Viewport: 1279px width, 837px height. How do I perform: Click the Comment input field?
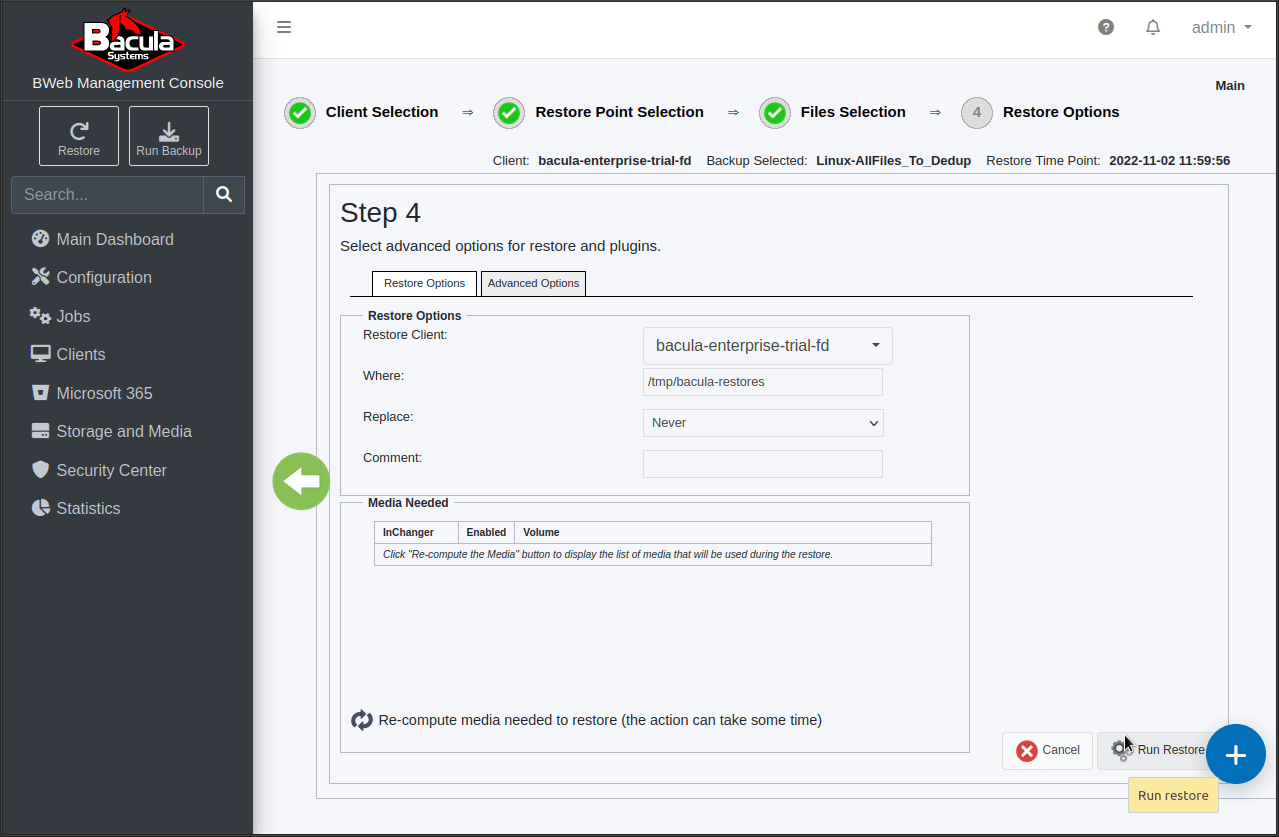coord(763,464)
